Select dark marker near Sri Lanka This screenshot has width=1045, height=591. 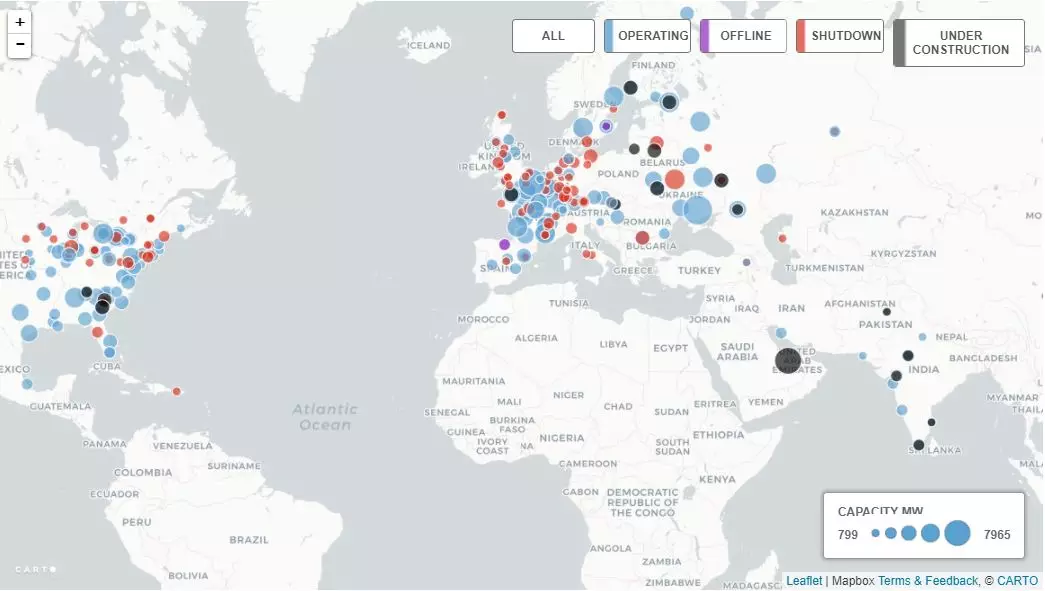(919, 444)
